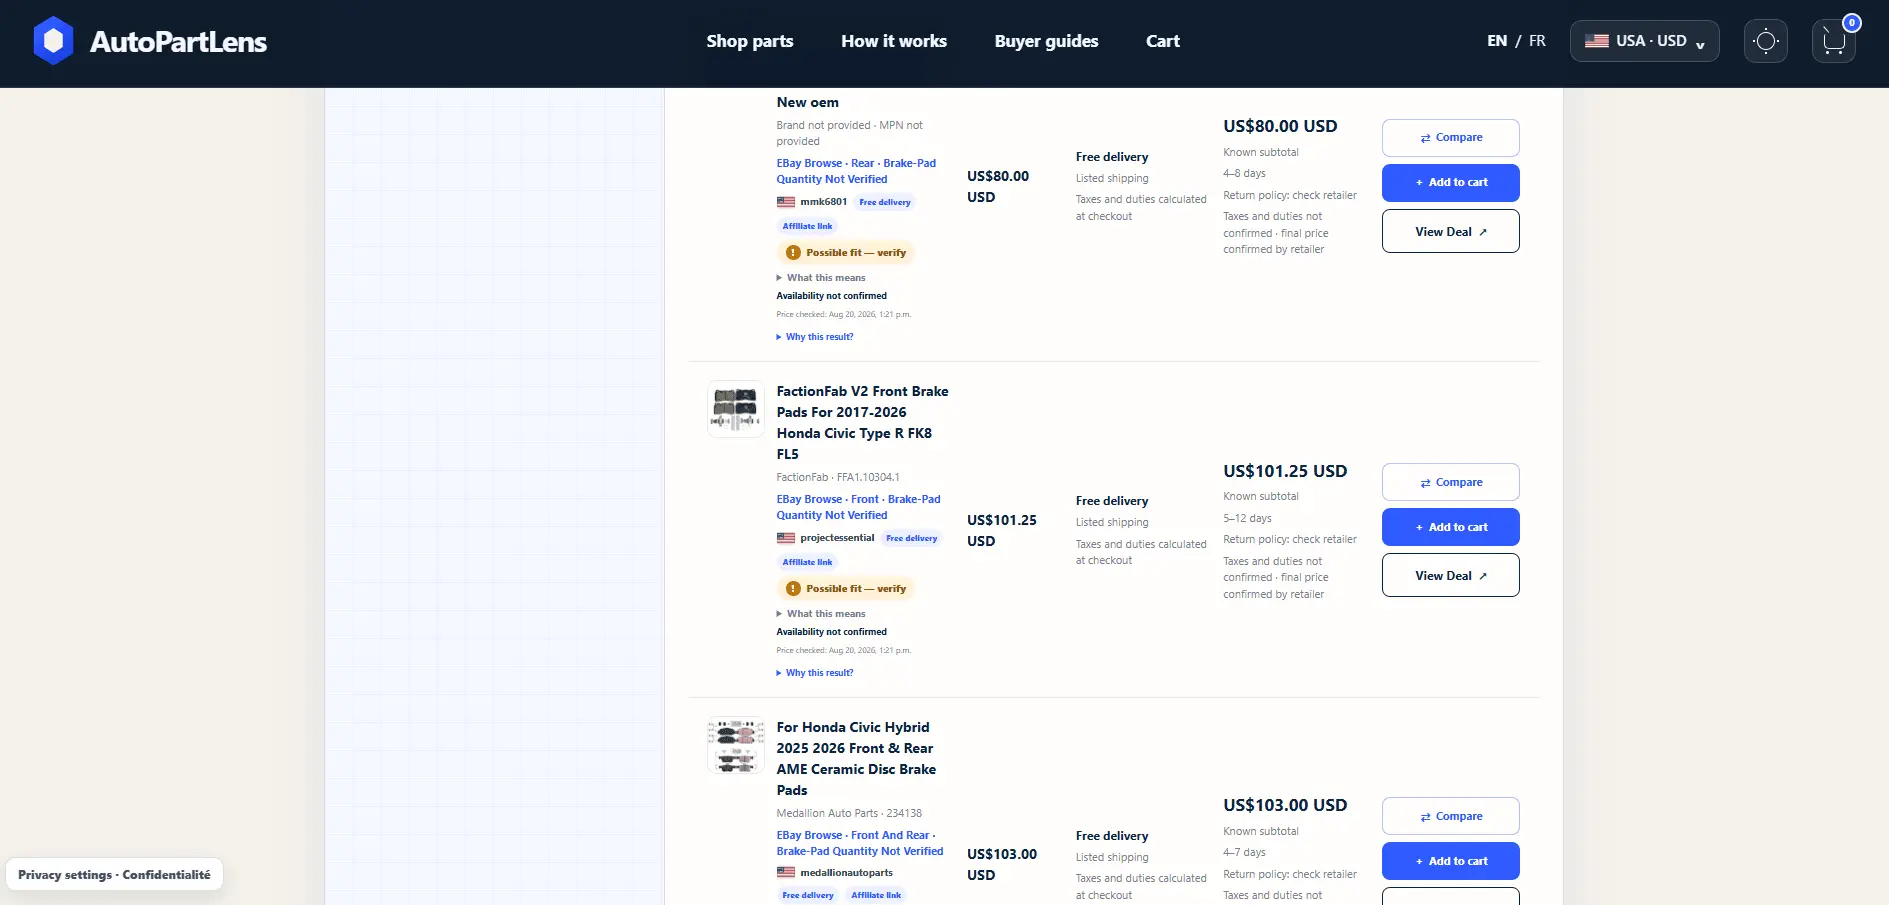Screen dimensions: 1889x905
Task: Expand Why this result for FactionFab listing
Action: pyautogui.click(x=815, y=673)
